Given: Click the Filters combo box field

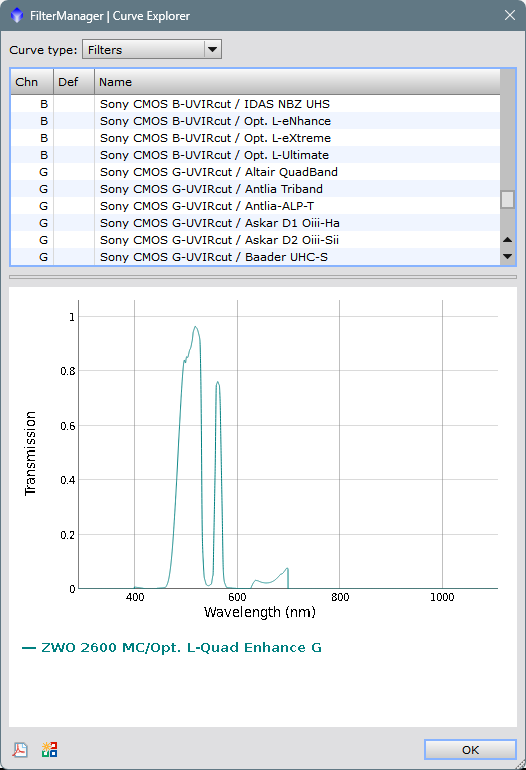Looking at the screenshot, I should point(152,50).
